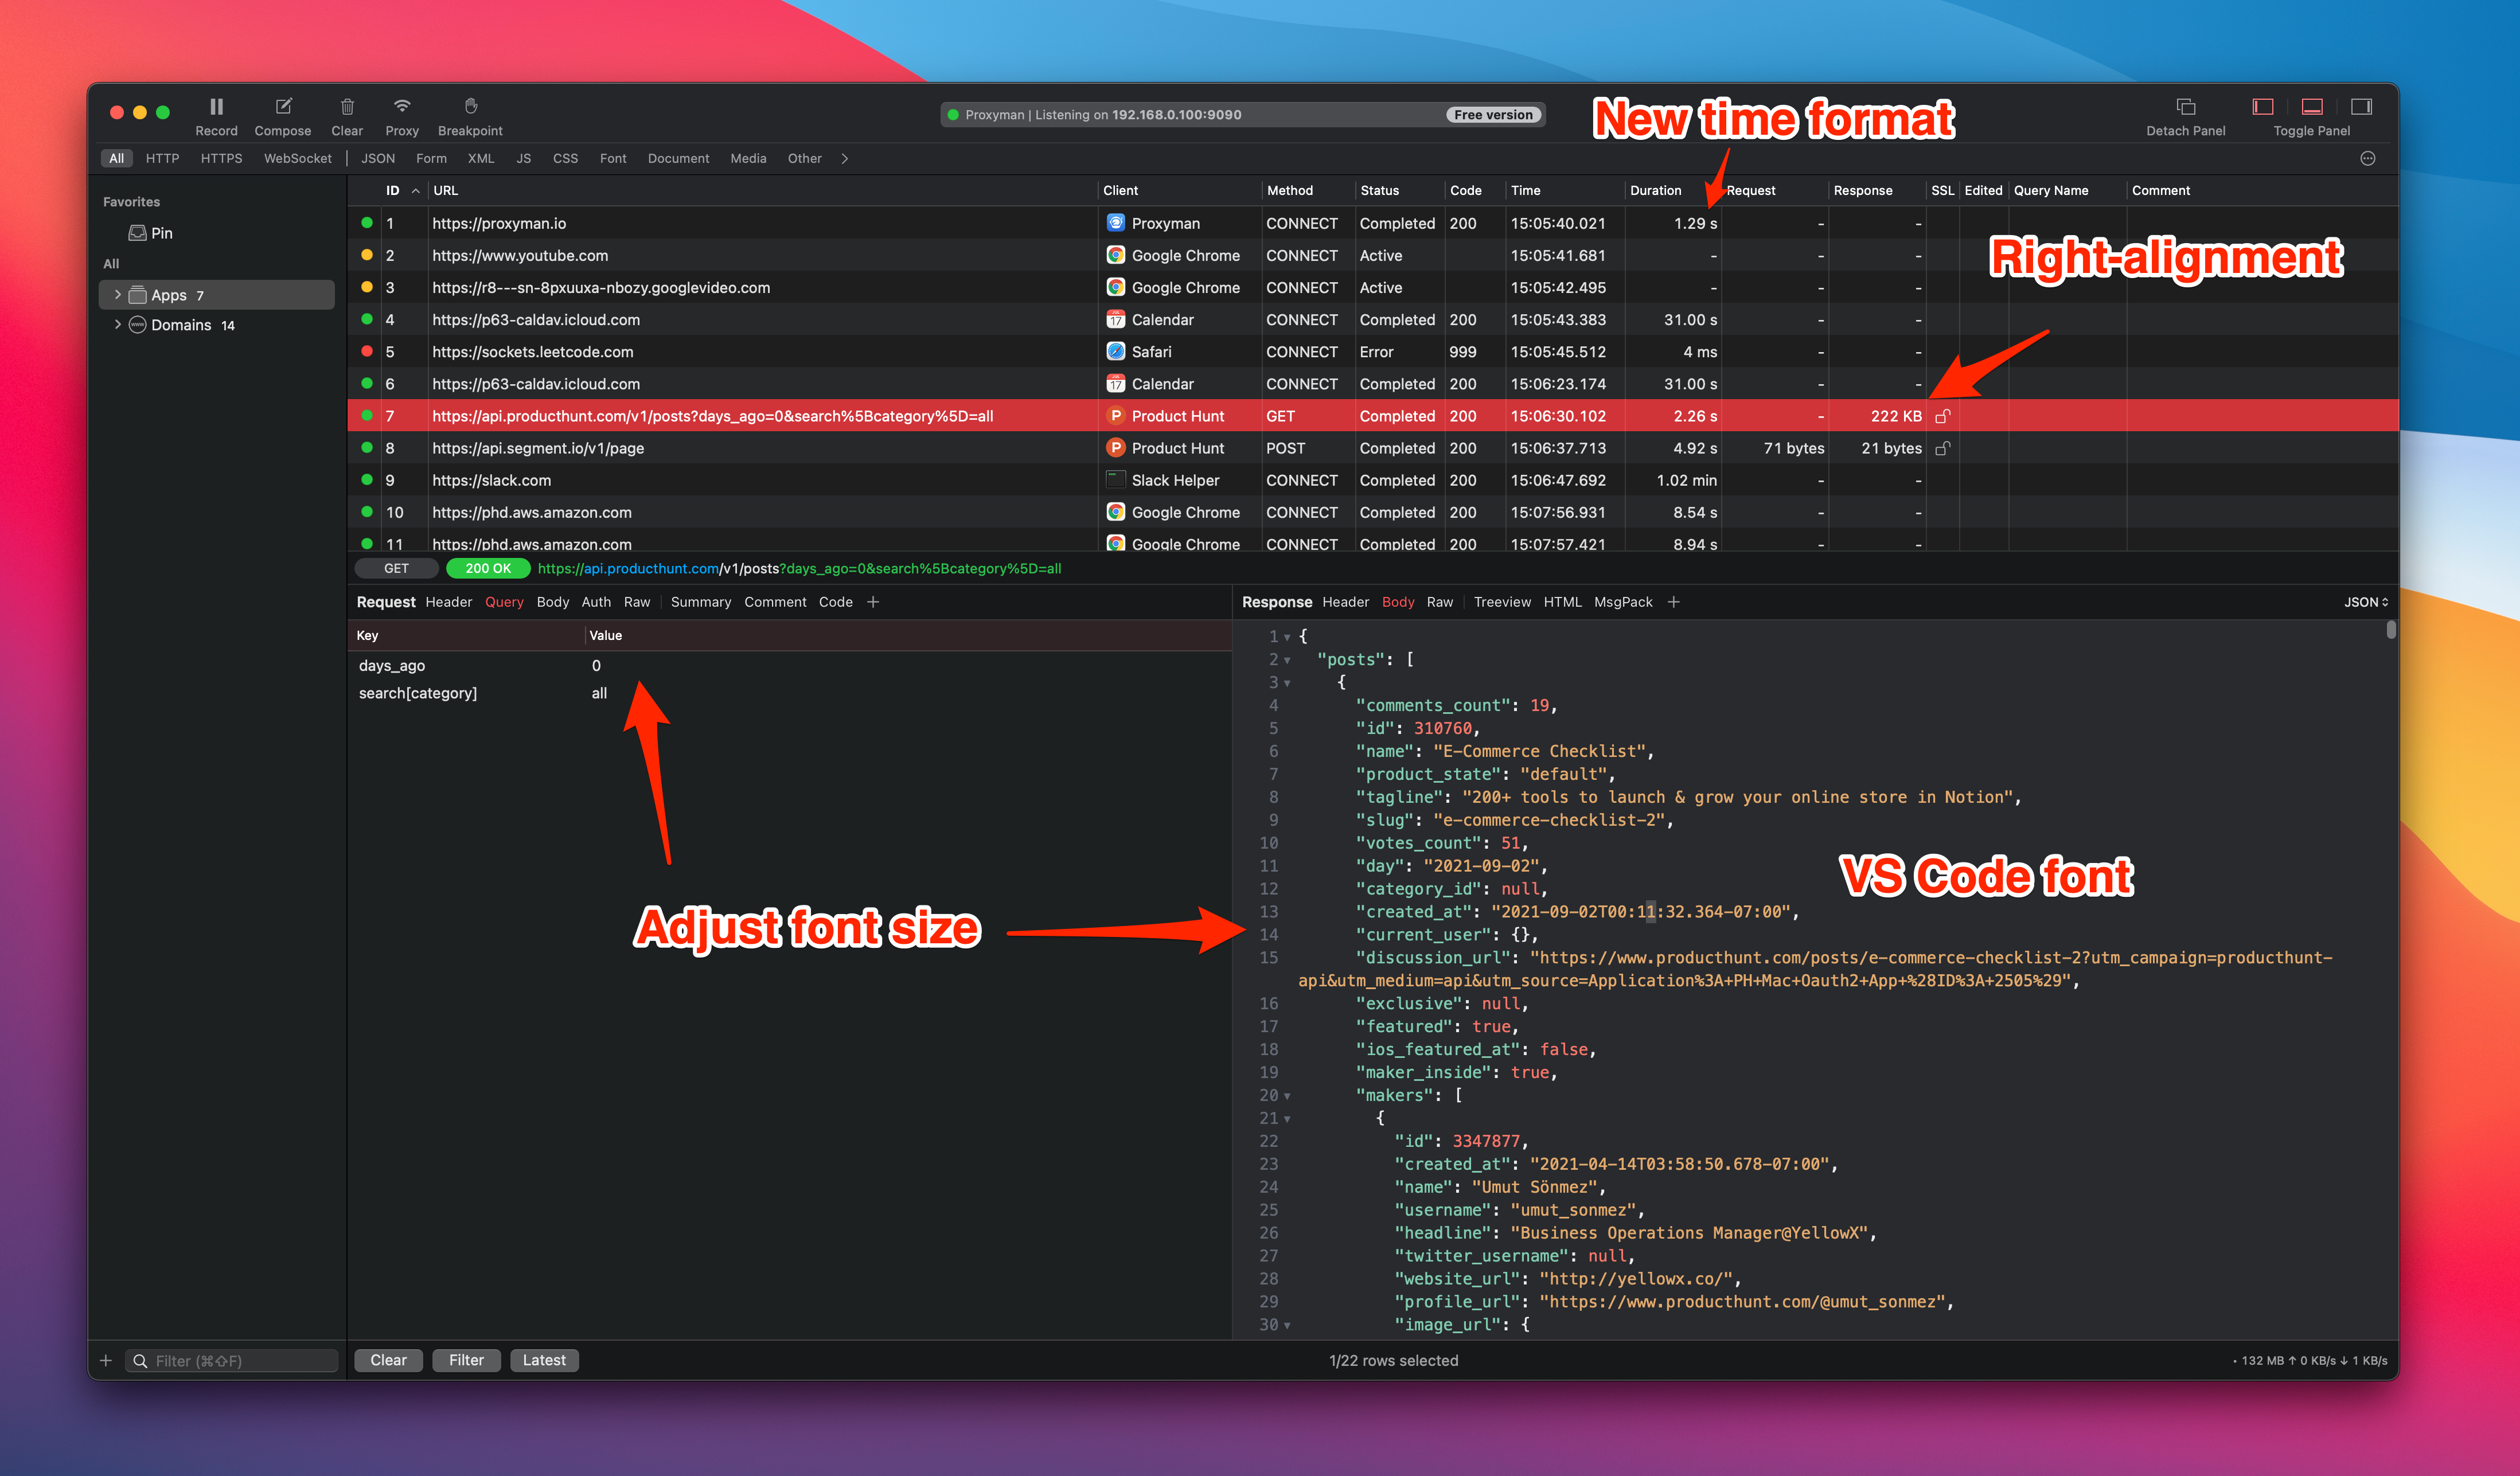Filter requests by Media type
This screenshot has height=1476, width=2520.
[x=748, y=158]
